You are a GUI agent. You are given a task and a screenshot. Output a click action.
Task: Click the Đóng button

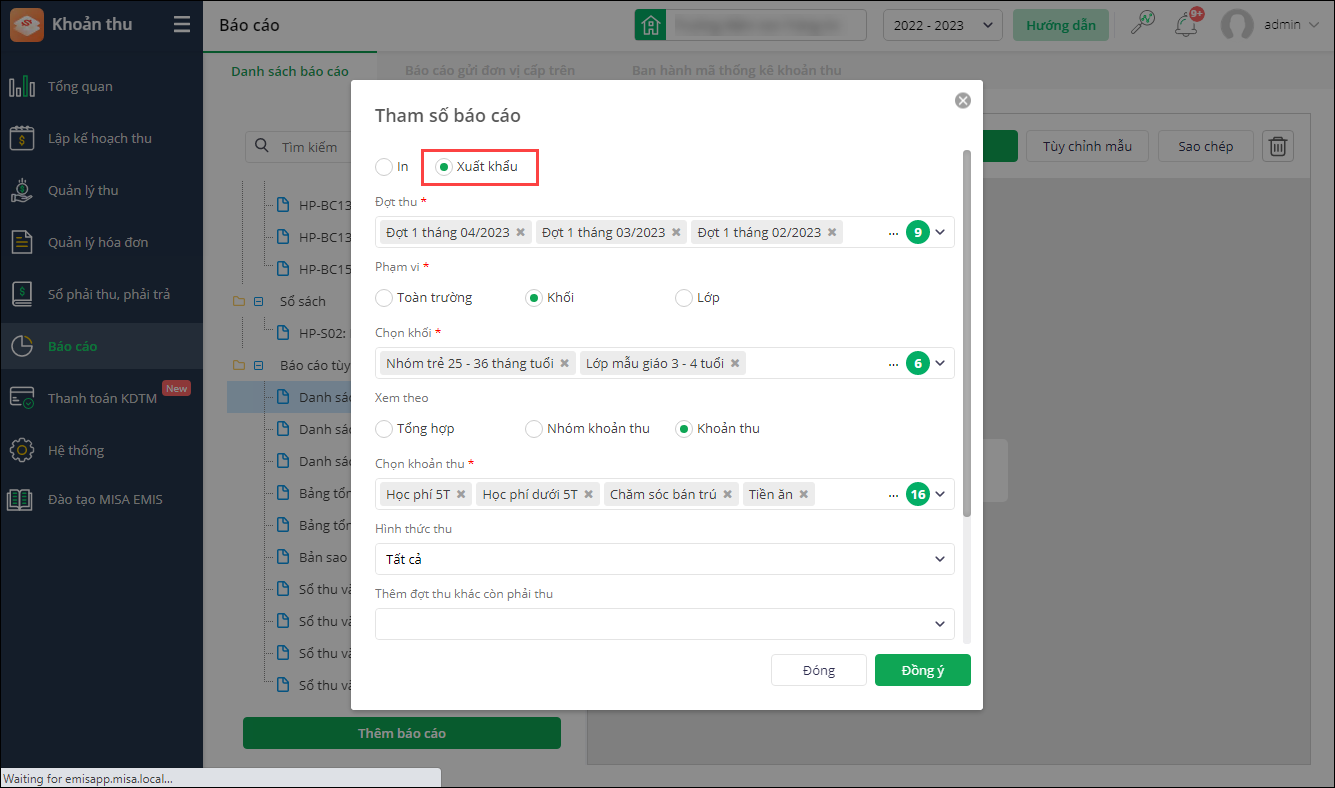point(819,670)
